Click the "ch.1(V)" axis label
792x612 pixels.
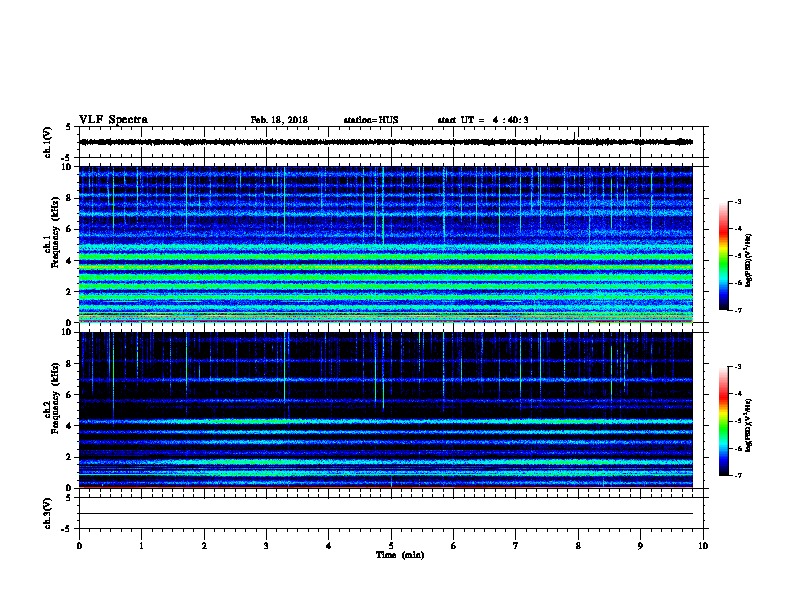(x=47, y=142)
